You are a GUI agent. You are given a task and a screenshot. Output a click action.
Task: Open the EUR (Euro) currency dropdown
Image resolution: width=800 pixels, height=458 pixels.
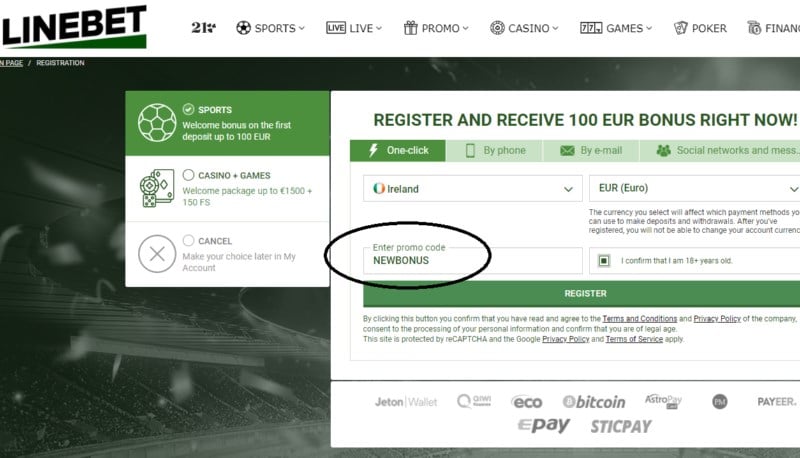coord(694,188)
